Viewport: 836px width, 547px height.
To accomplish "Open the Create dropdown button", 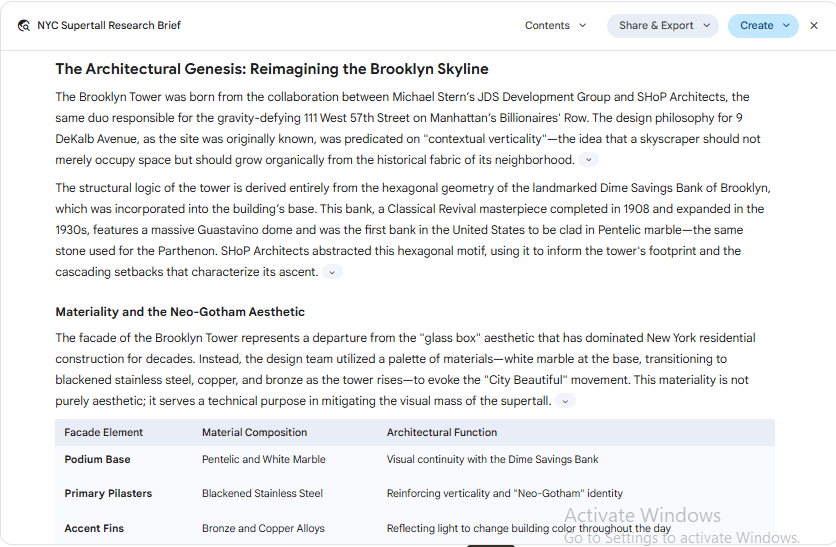I will (763, 26).
